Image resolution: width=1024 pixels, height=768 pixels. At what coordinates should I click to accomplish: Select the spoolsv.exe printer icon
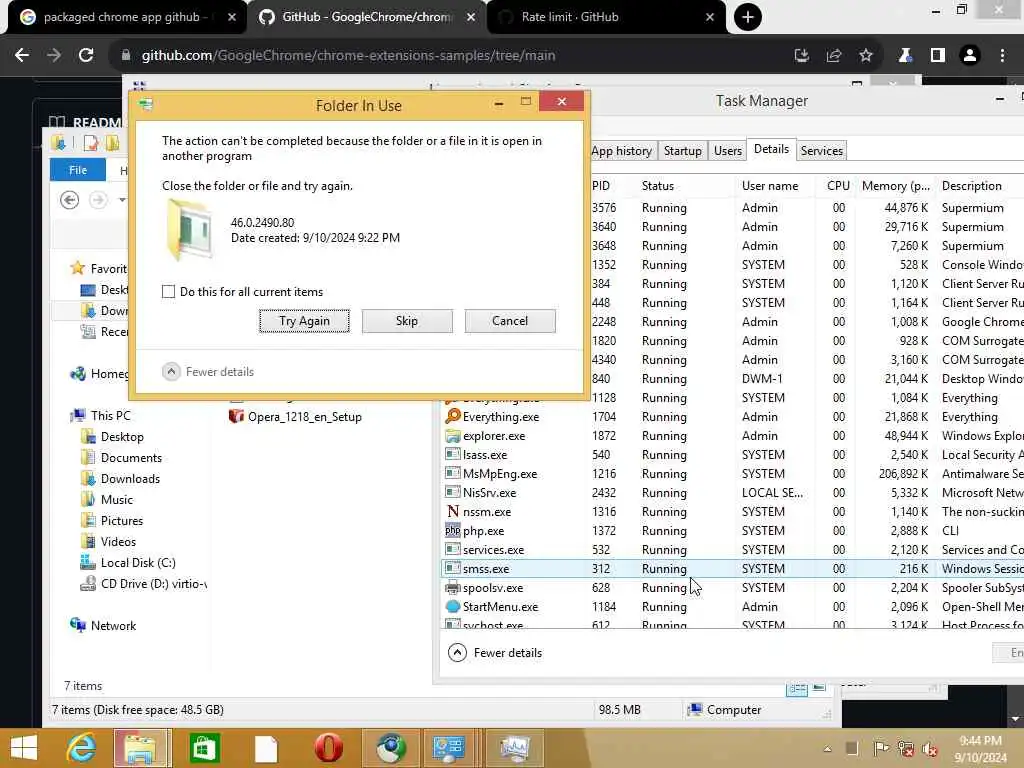click(453, 588)
